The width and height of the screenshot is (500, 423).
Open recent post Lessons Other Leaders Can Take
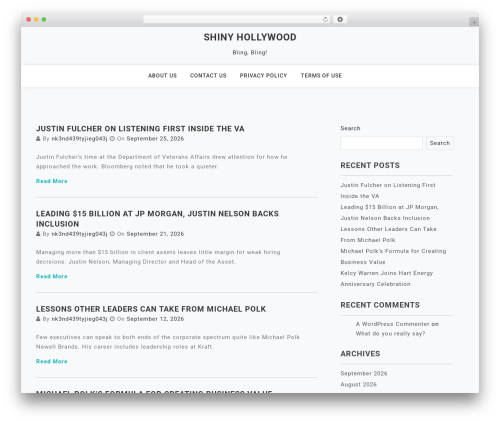(388, 235)
